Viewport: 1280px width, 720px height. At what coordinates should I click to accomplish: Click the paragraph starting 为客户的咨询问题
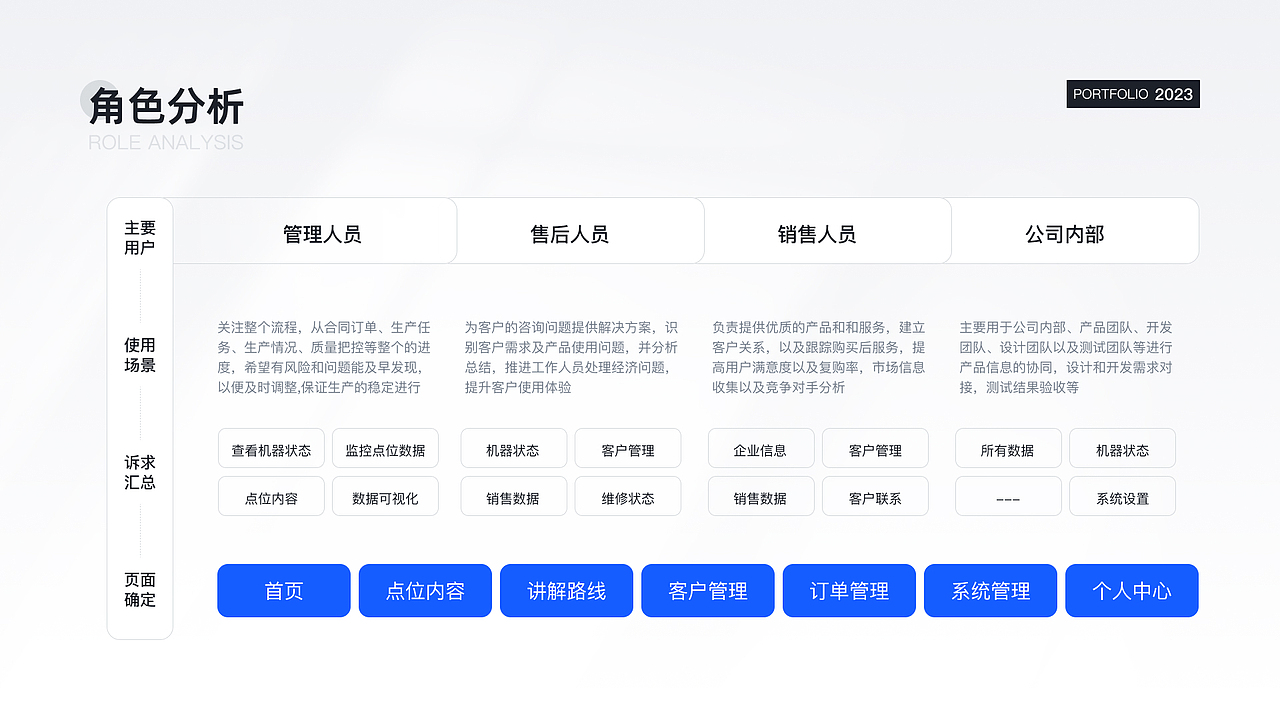[x=571, y=357]
